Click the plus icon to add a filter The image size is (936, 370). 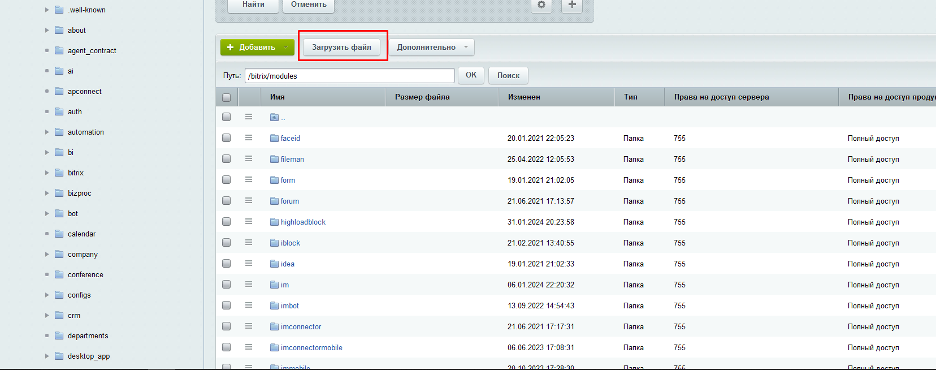tap(572, 4)
